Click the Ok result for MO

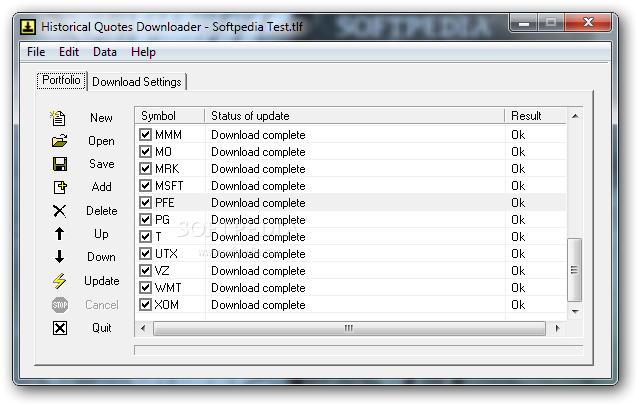(518, 152)
